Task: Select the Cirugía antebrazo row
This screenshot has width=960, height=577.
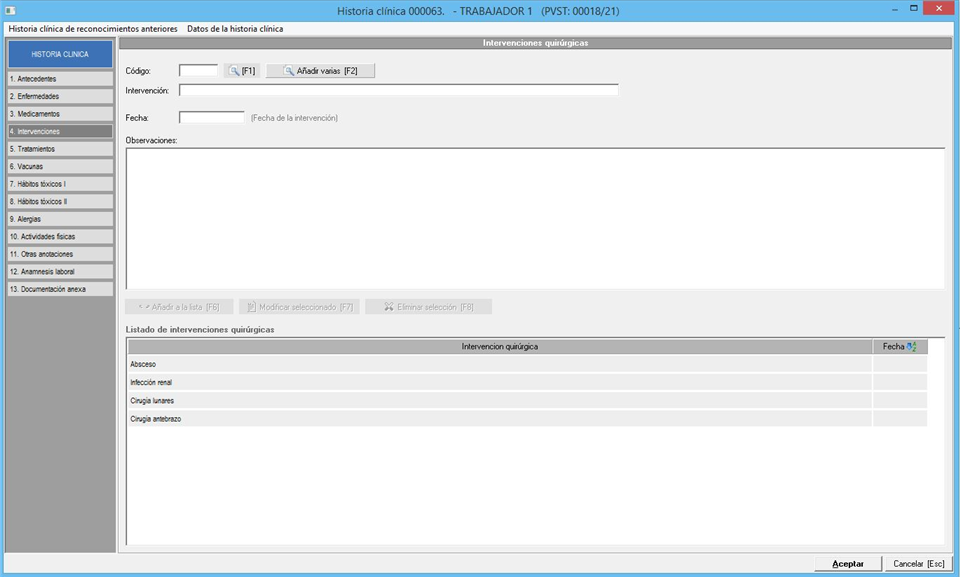Action: pos(527,420)
